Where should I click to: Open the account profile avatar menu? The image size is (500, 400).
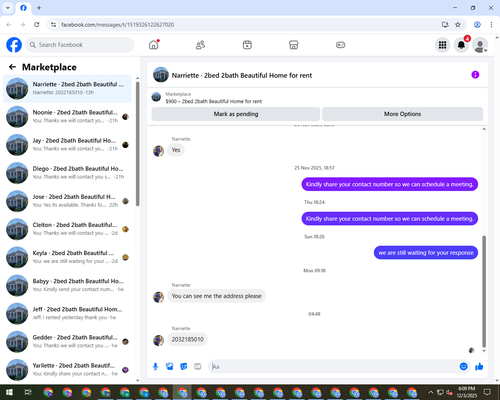(480, 45)
